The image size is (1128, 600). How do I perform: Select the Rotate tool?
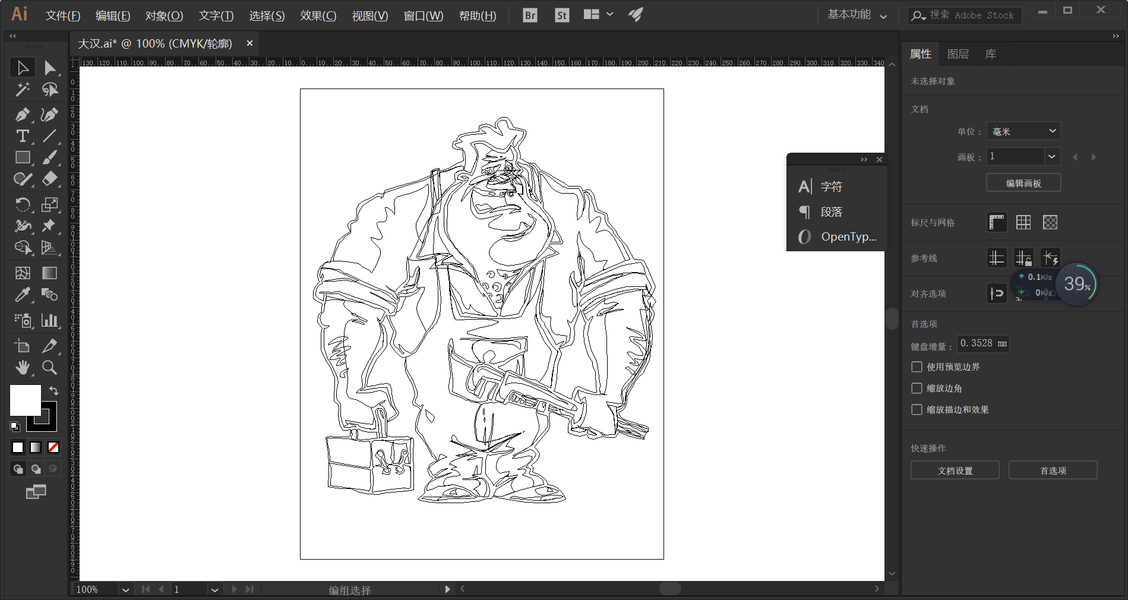point(22,204)
